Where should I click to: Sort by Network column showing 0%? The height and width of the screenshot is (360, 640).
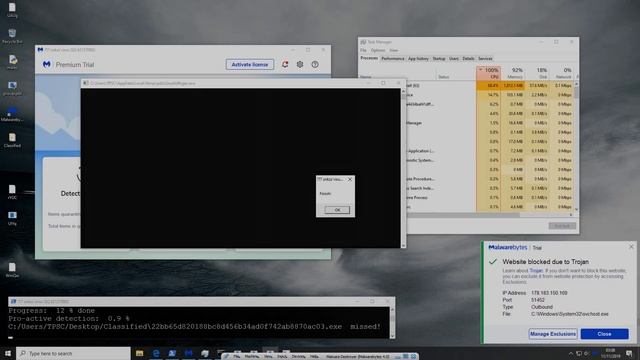pos(561,73)
